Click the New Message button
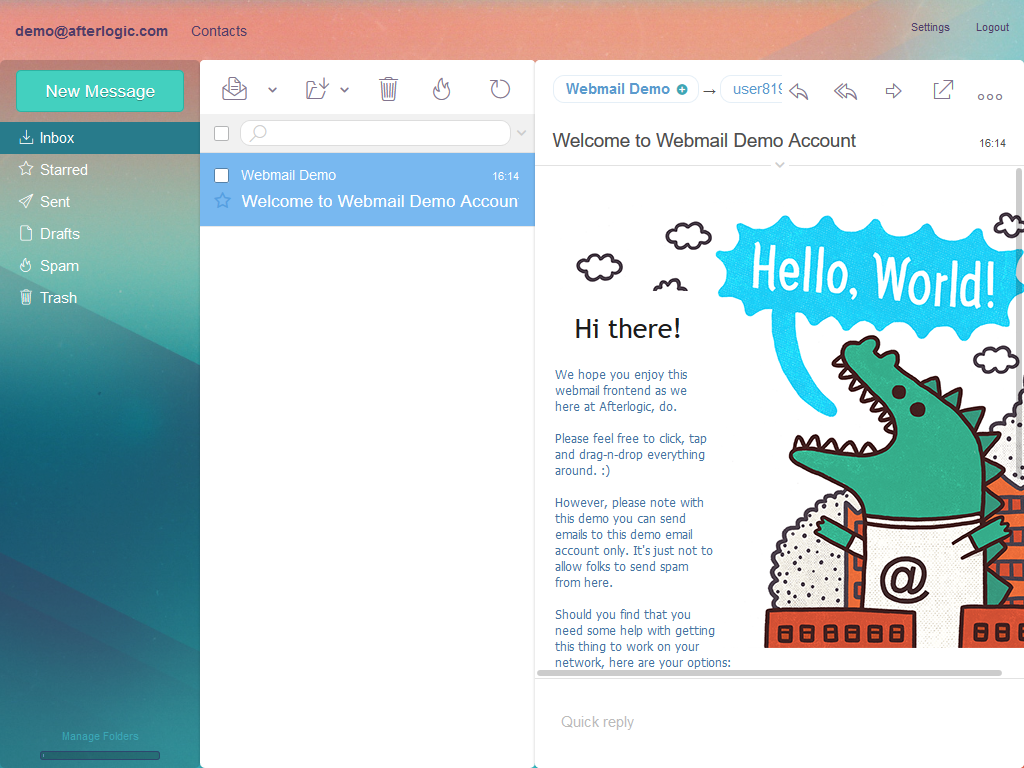The image size is (1024, 768). click(x=99, y=90)
